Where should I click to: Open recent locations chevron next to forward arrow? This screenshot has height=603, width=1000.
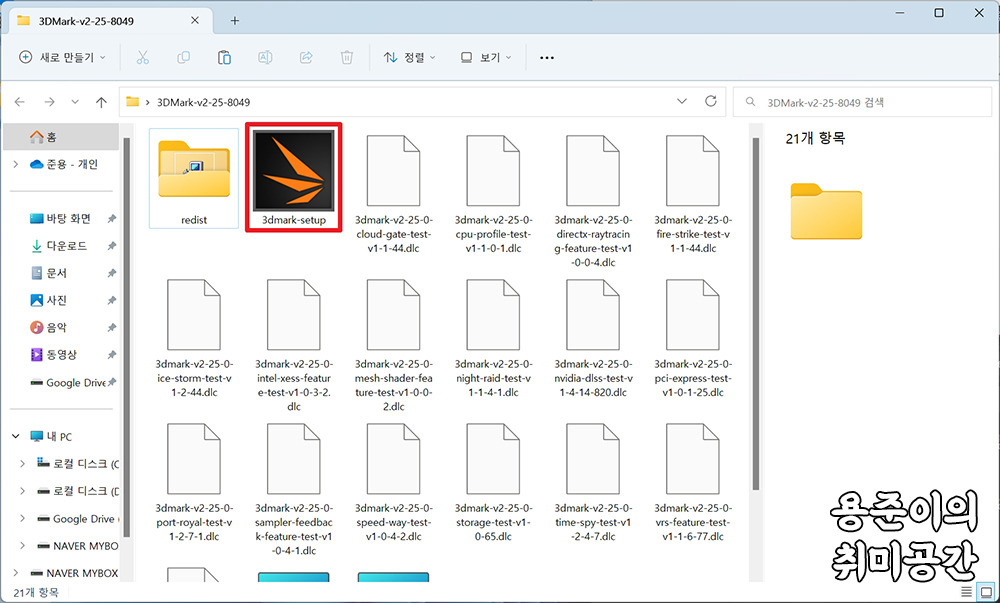click(x=75, y=102)
